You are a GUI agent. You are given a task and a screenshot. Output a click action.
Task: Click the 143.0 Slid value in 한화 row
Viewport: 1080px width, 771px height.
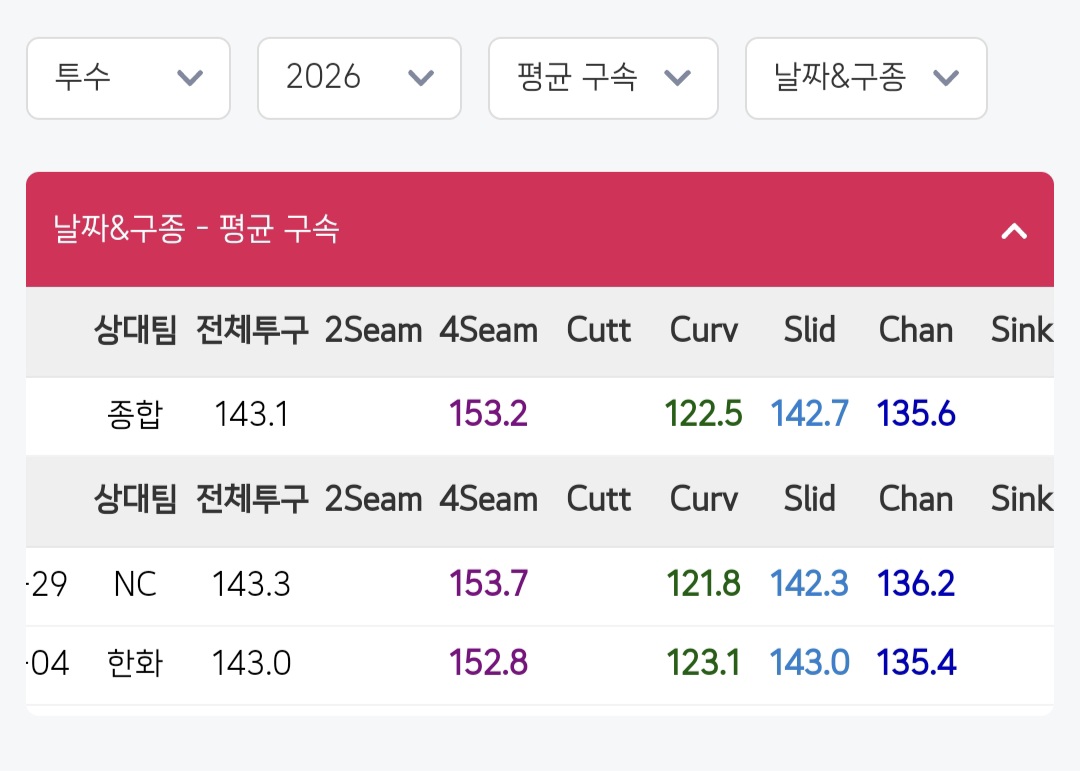click(809, 663)
